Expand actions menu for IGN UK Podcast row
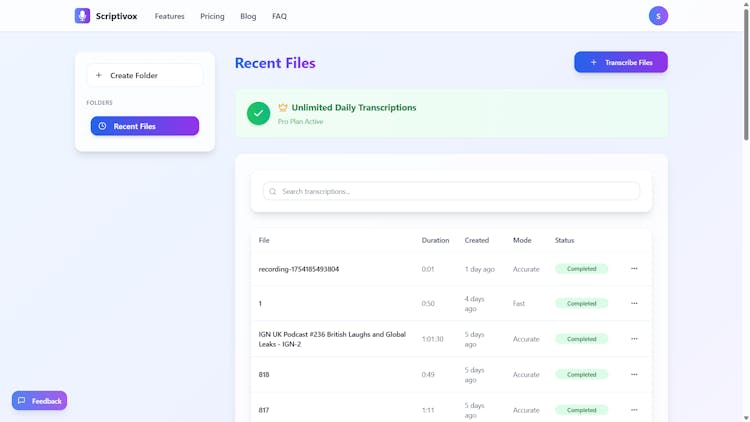 click(634, 339)
